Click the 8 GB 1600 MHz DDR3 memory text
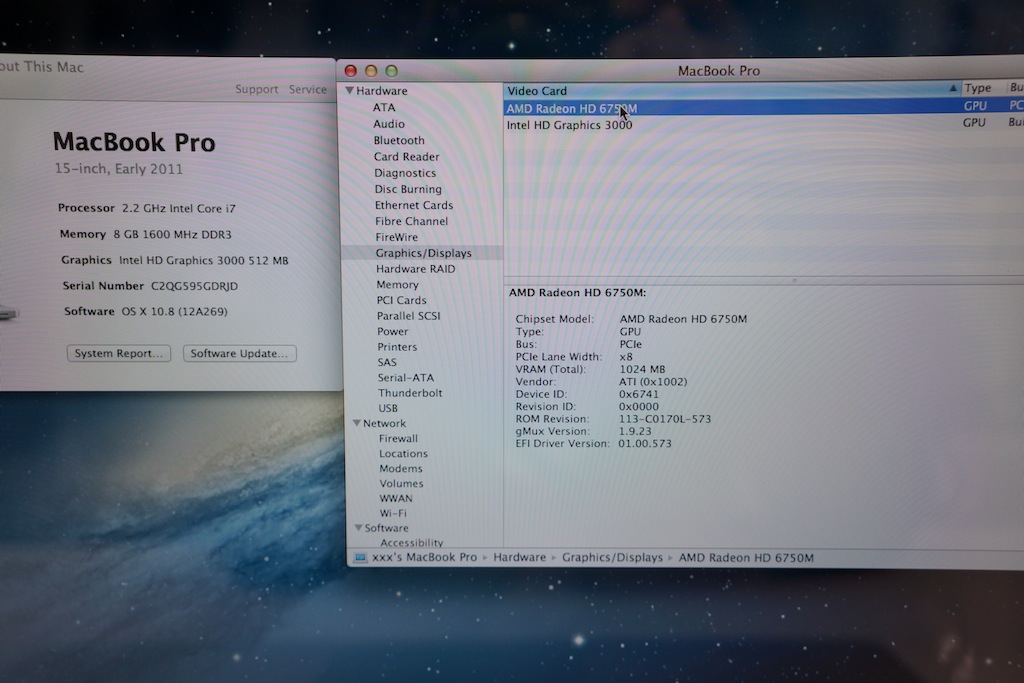The image size is (1024, 683). (x=172, y=234)
